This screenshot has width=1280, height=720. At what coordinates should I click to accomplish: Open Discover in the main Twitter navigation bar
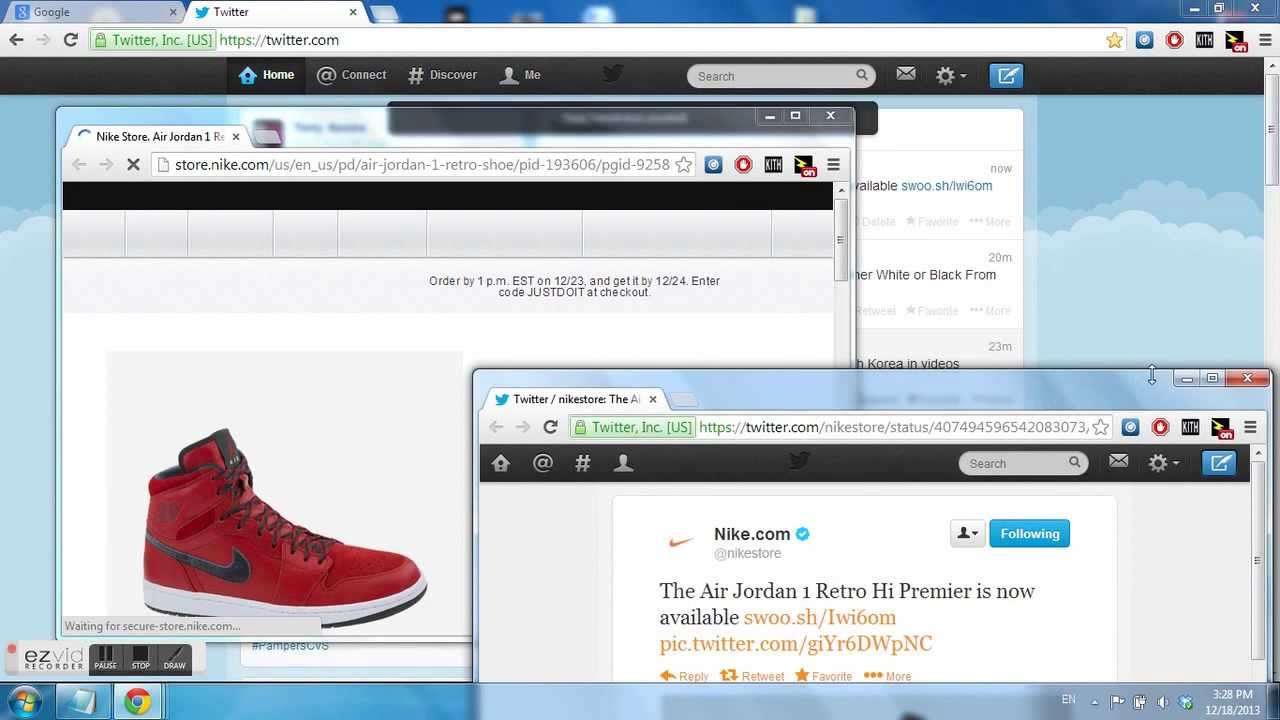click(442, 75)
